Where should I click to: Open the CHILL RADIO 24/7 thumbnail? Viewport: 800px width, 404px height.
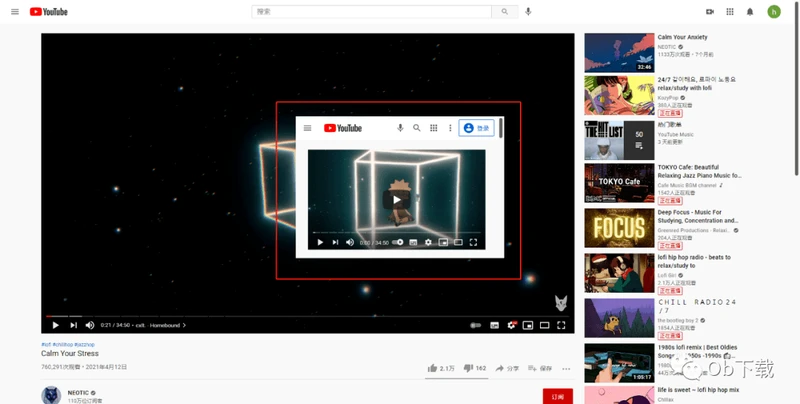[x=619, y=318]
